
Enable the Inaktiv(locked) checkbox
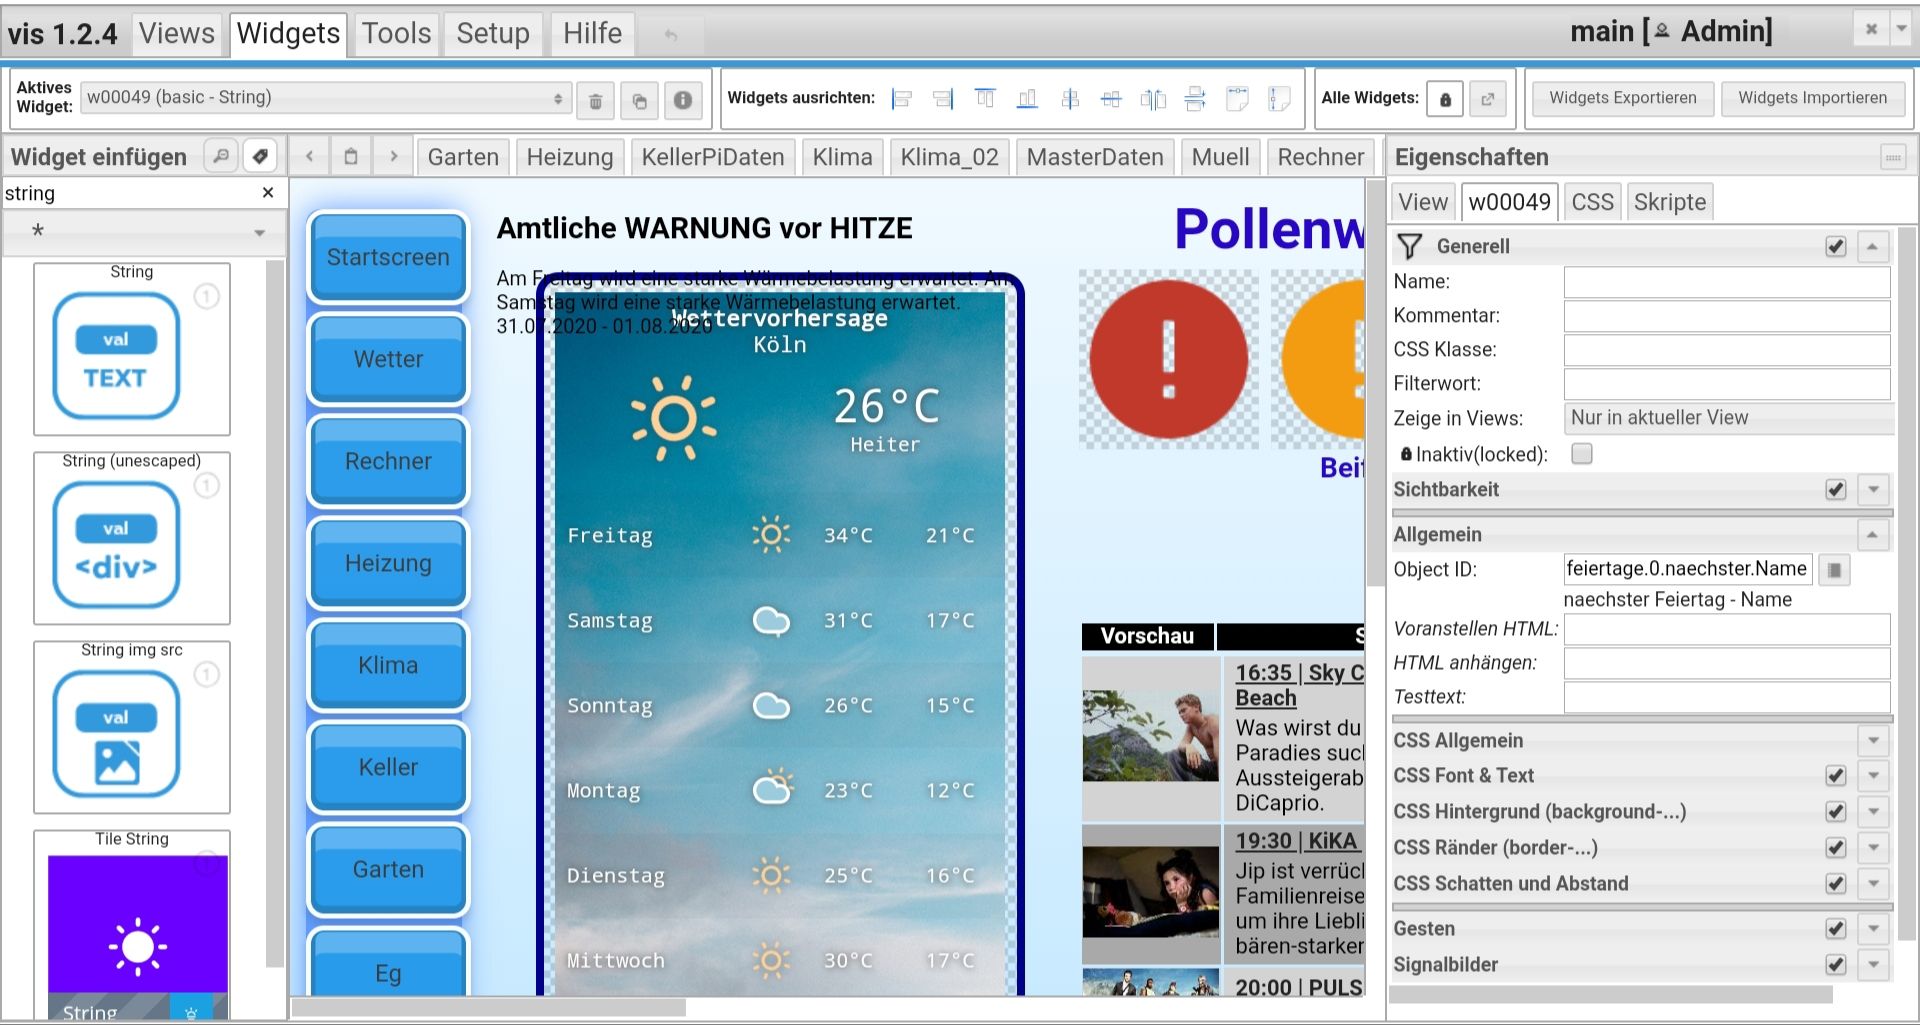[x=1582, y=454]
